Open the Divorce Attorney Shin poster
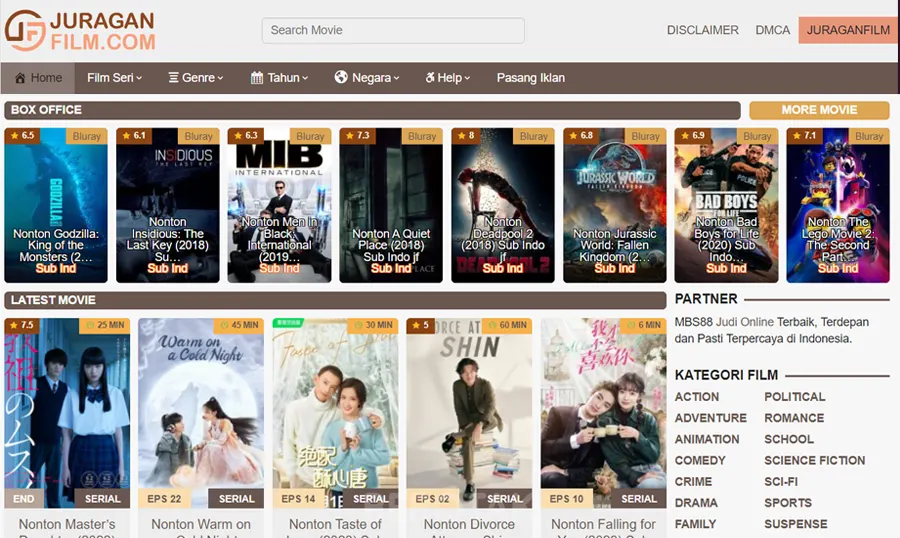 coord(470,413)
